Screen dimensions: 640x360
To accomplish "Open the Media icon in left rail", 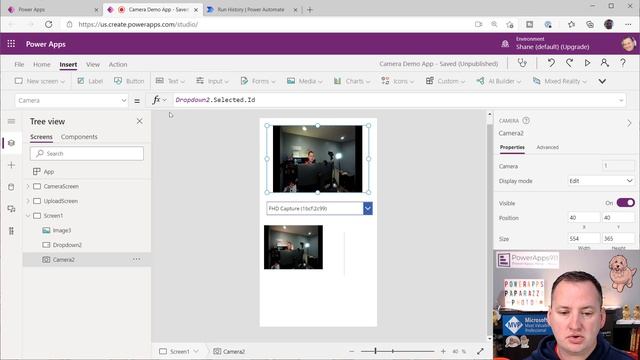I will [x=11, y=209].
